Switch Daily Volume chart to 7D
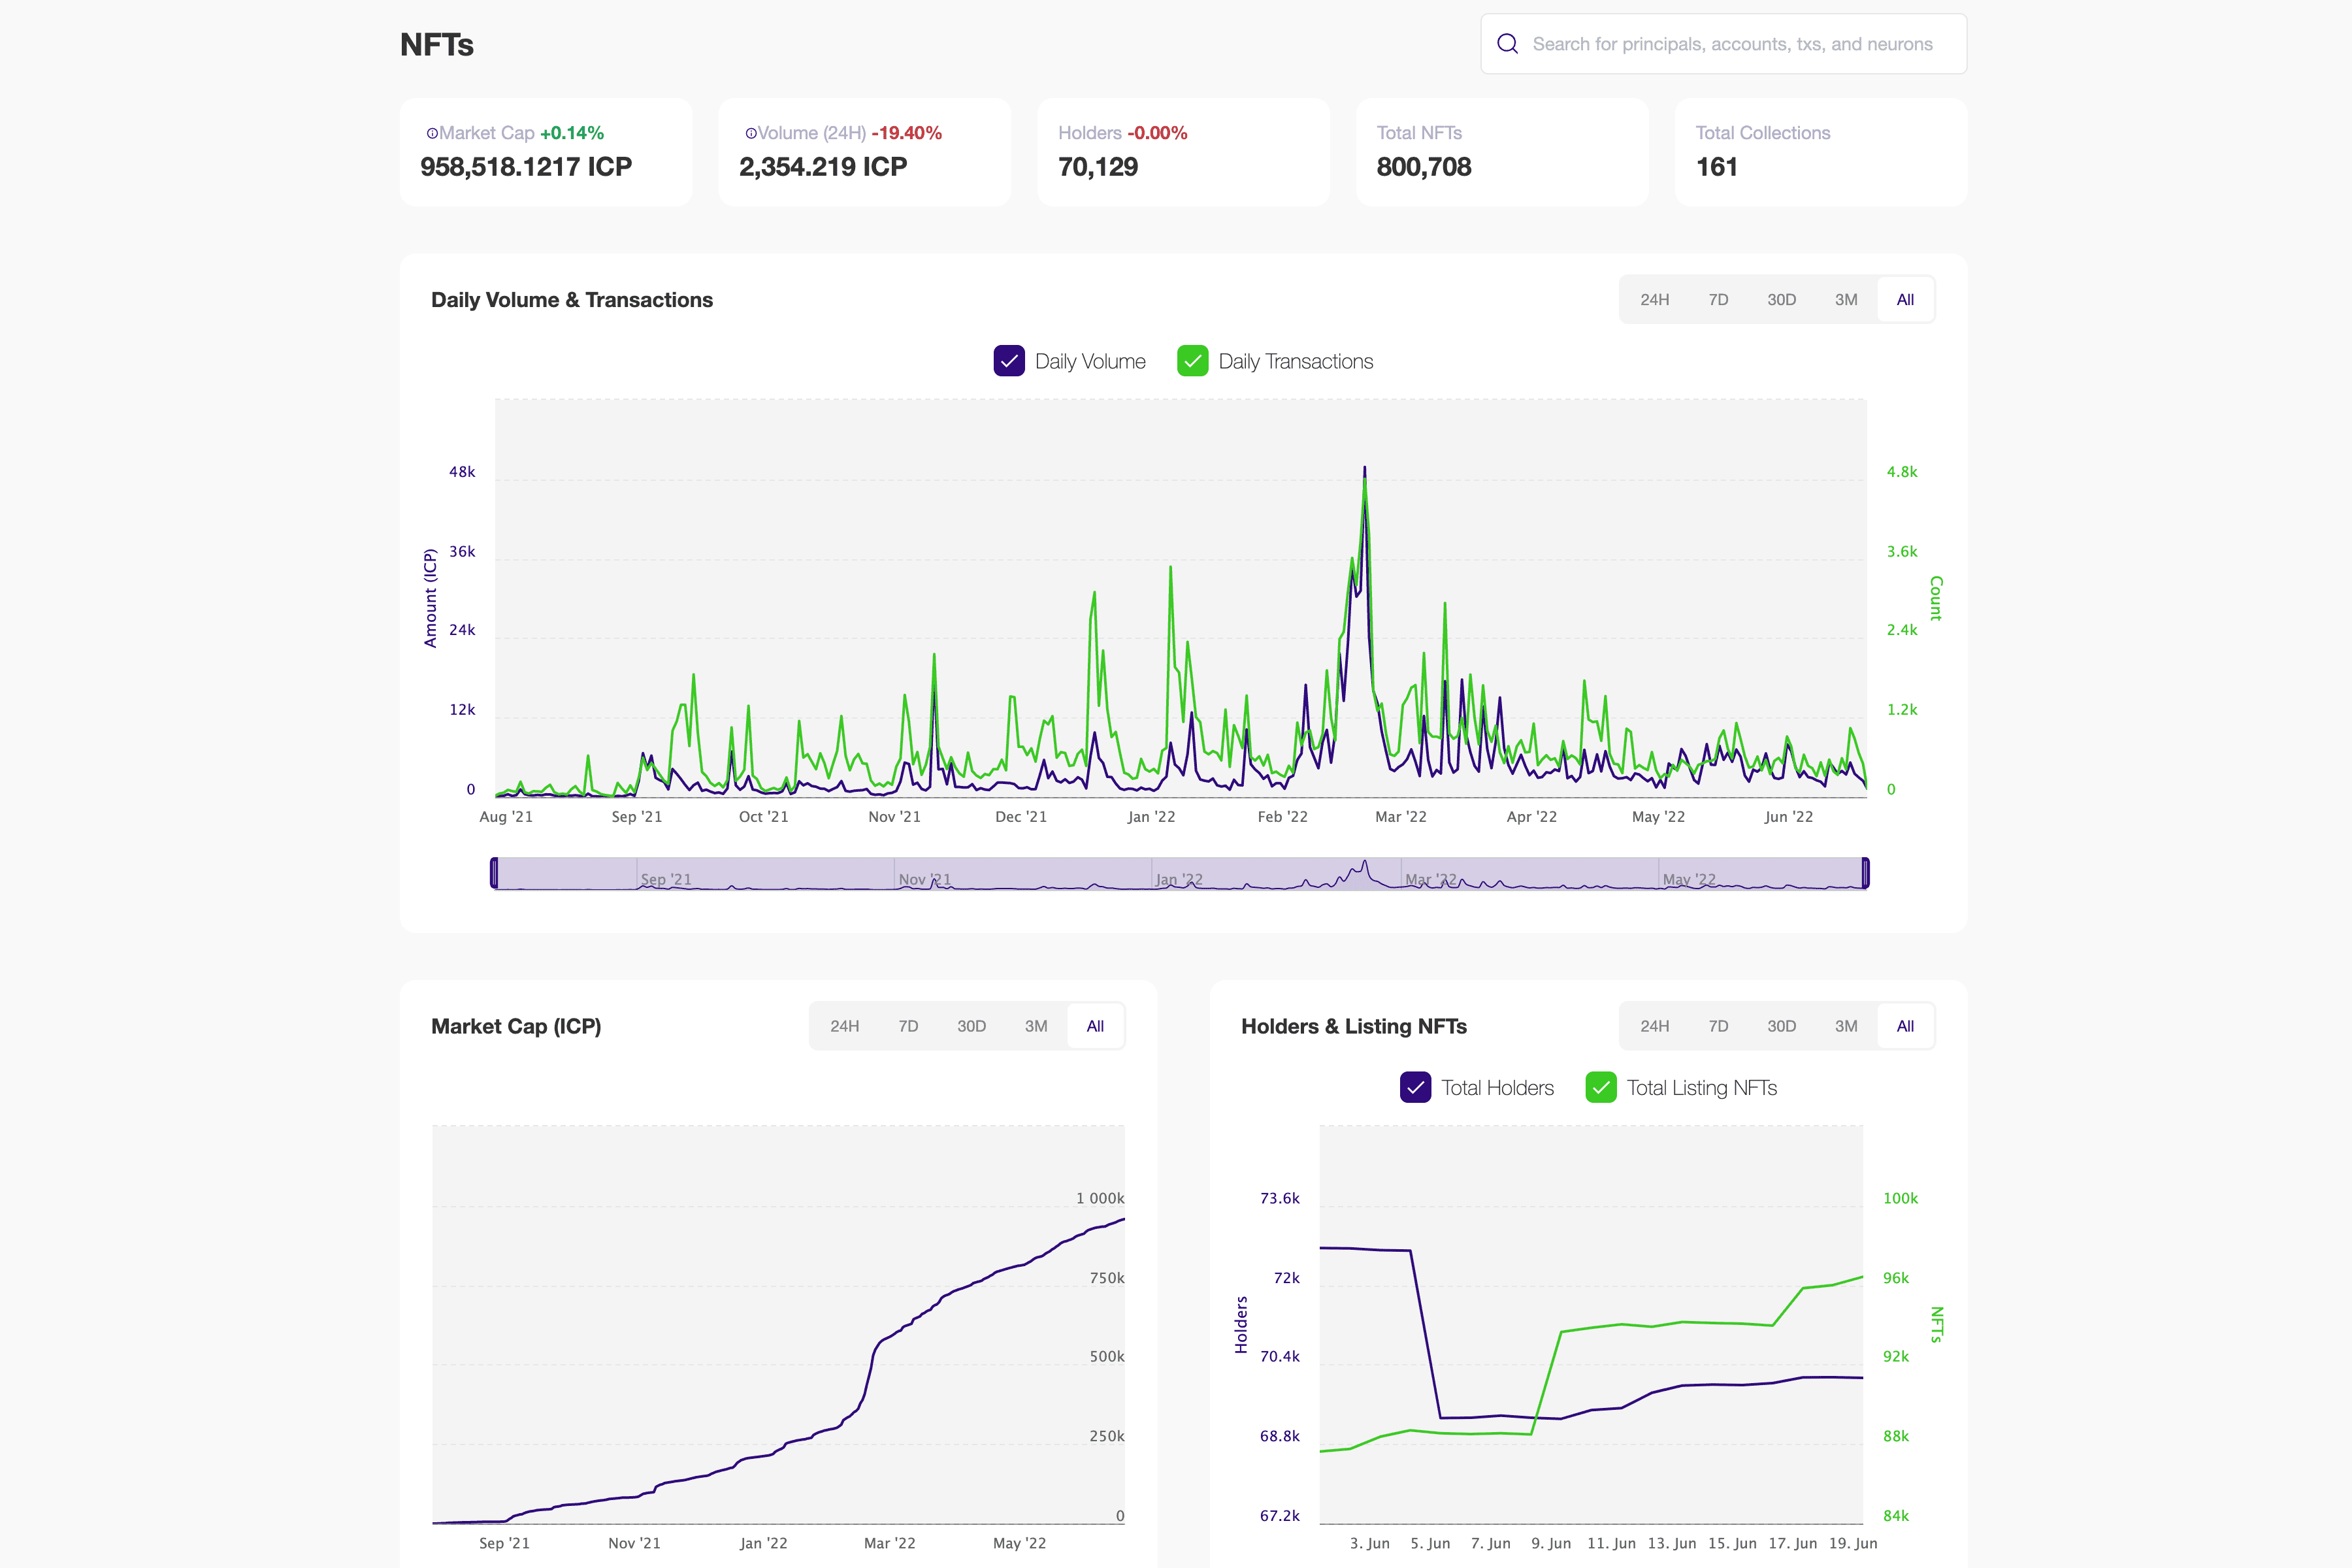 click(1718, 300)
